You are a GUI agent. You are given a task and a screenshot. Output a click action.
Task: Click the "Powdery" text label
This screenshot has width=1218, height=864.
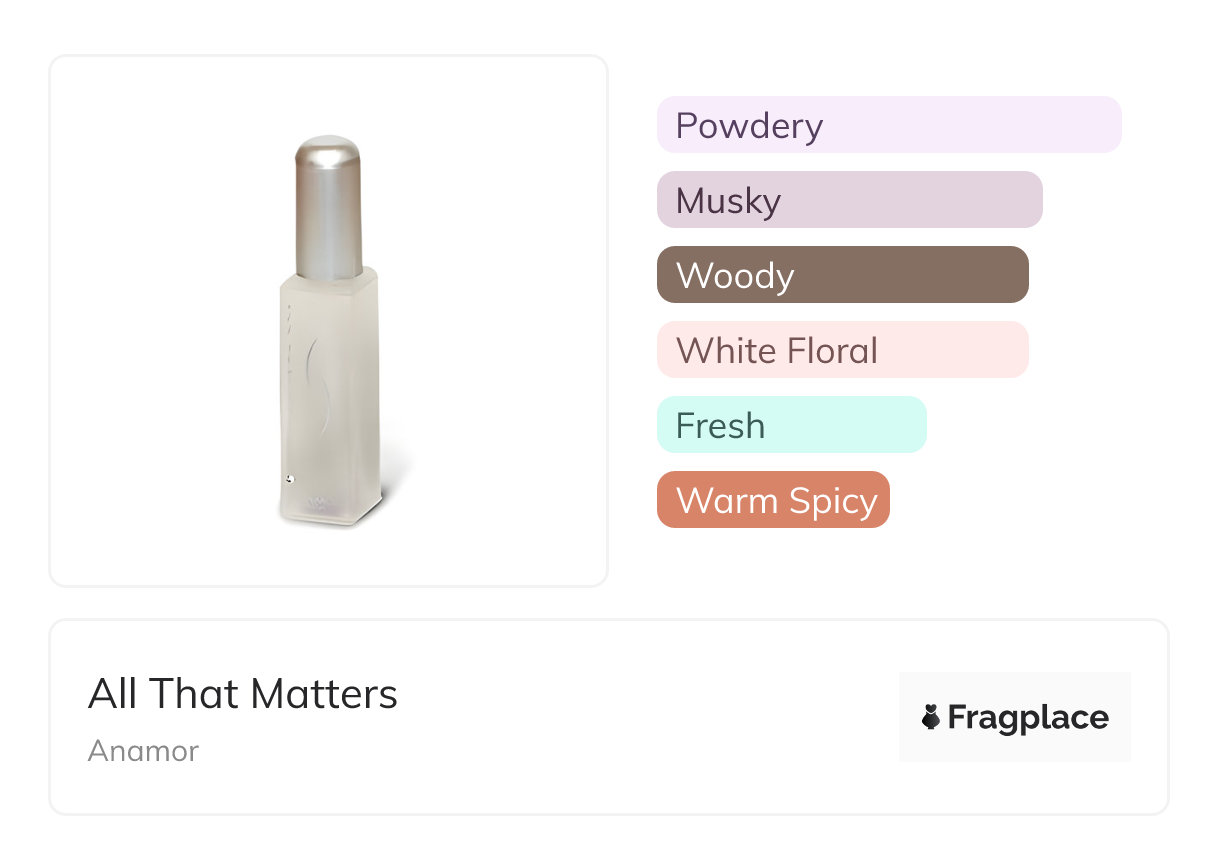(749, 126)
